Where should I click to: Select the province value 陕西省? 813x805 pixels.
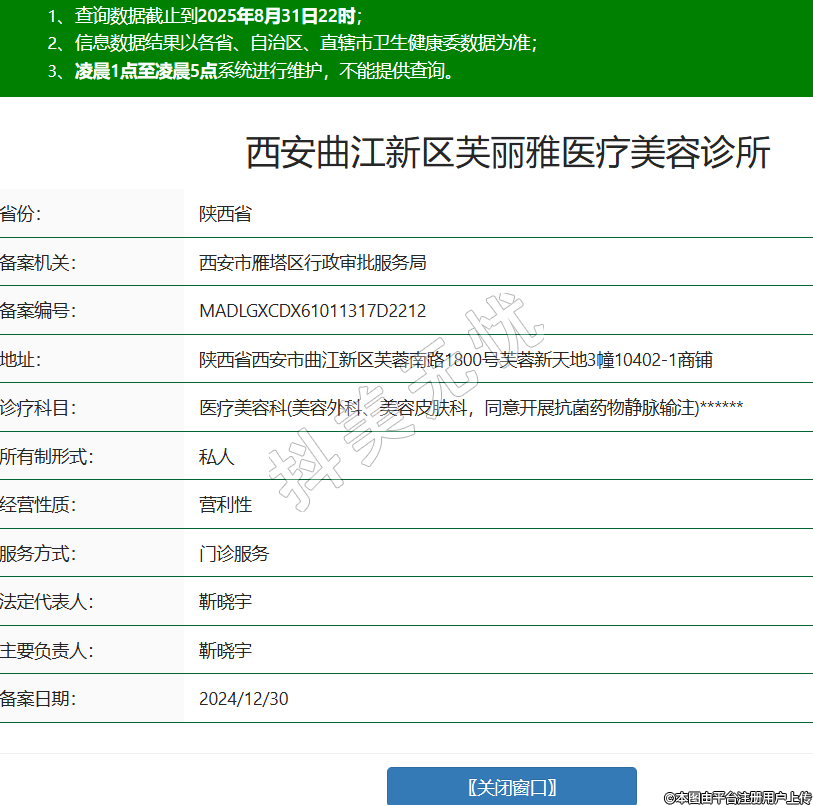pyautogui.click(x=225, y=214)
